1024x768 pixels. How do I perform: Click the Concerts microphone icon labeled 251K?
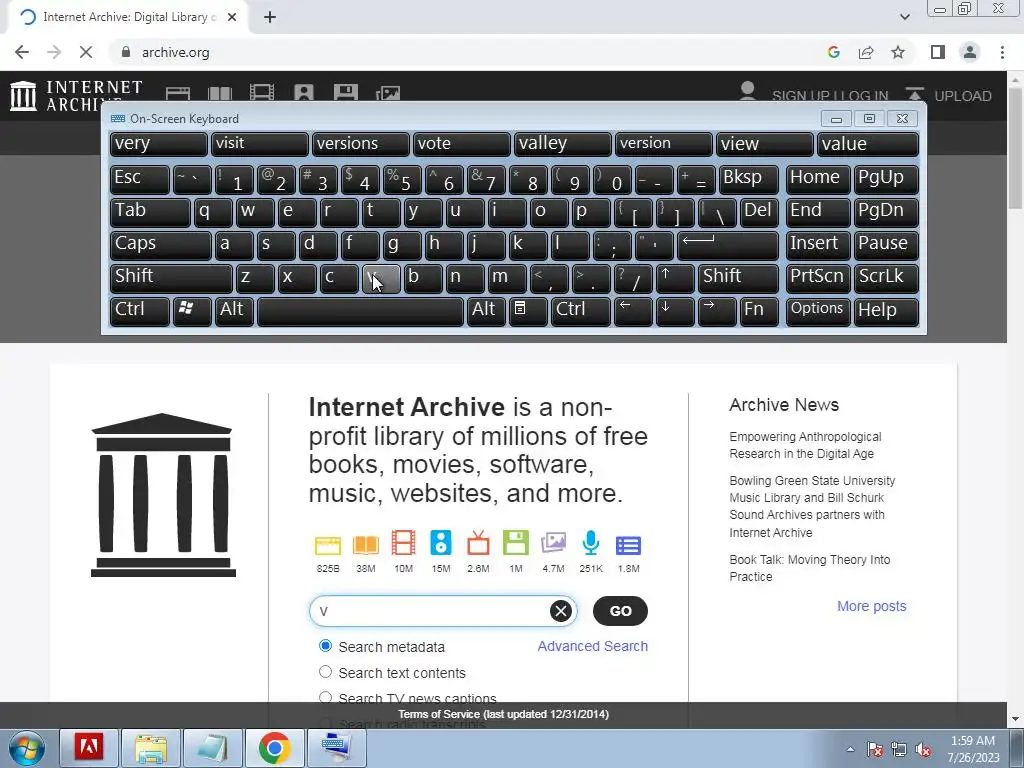pyautogui.click(x=591, y=543)
